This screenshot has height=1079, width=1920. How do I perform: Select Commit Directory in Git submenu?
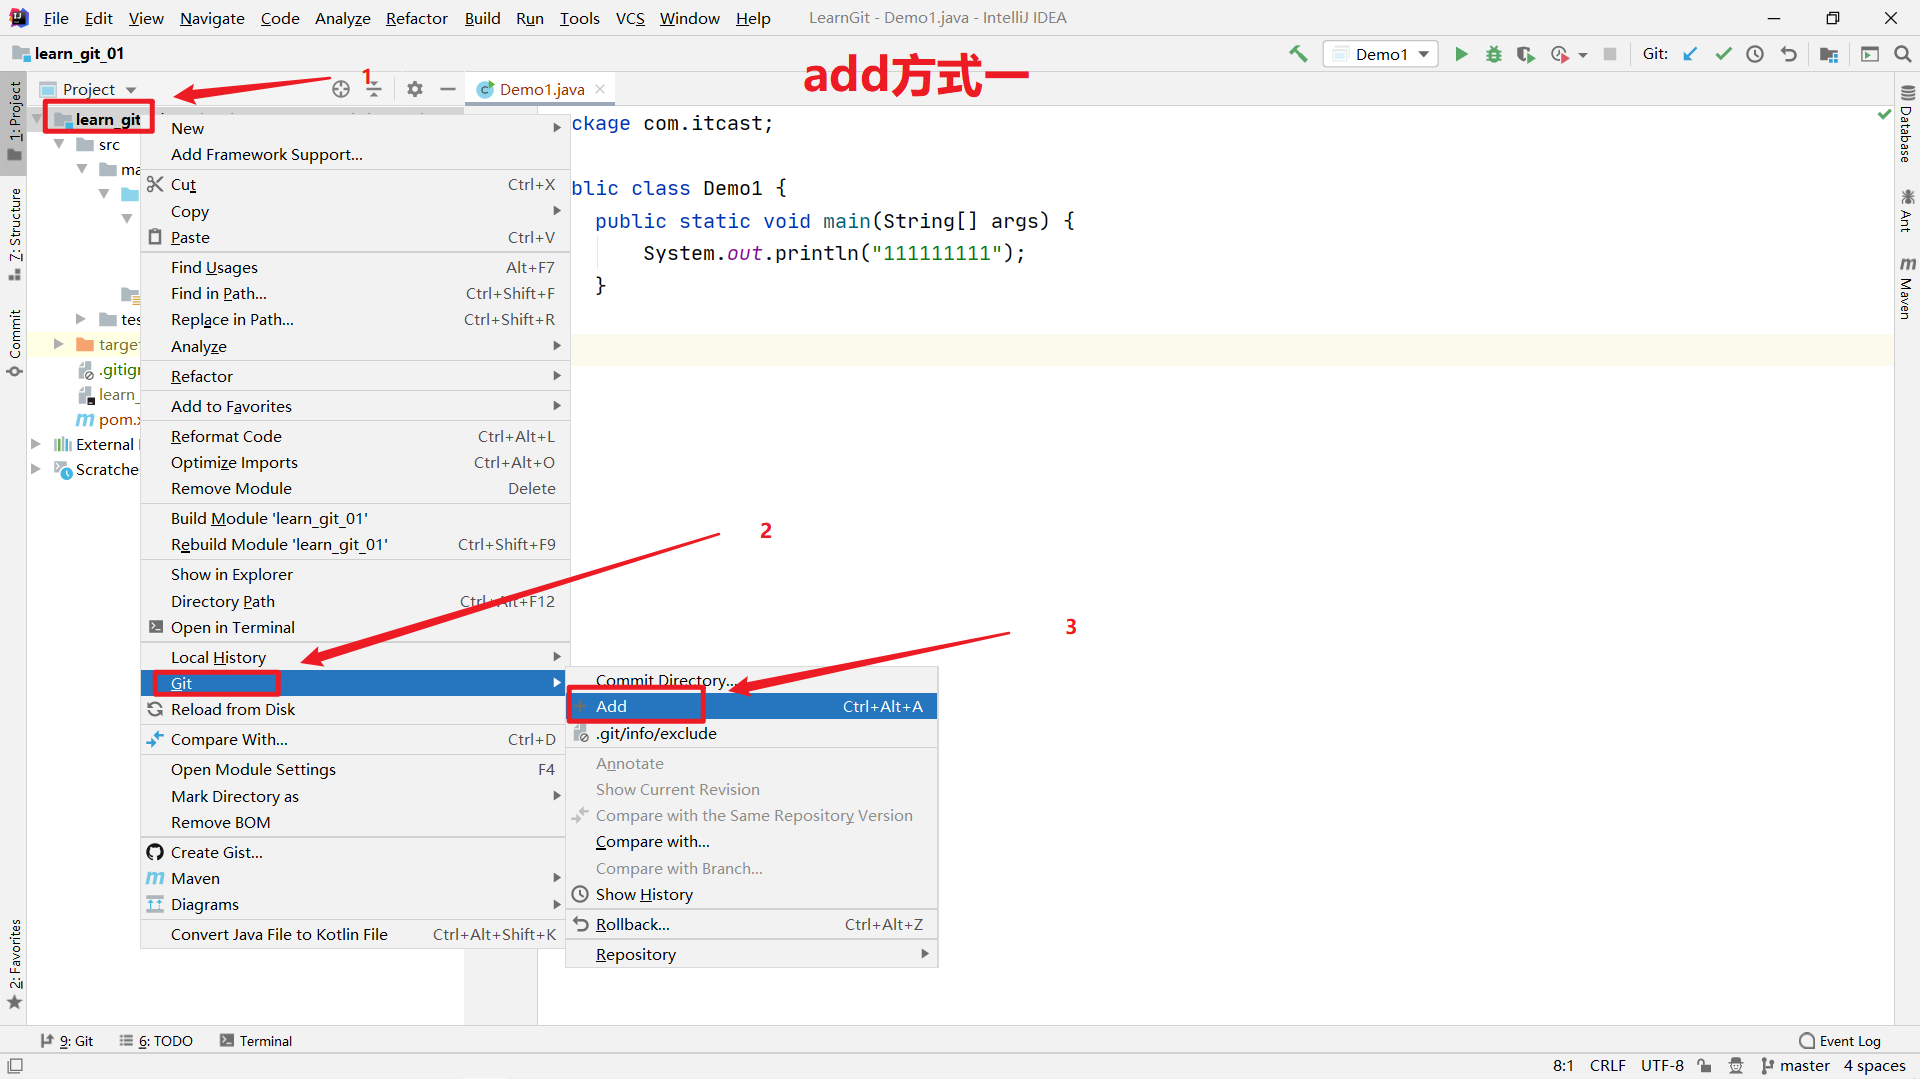pos(752,680)
